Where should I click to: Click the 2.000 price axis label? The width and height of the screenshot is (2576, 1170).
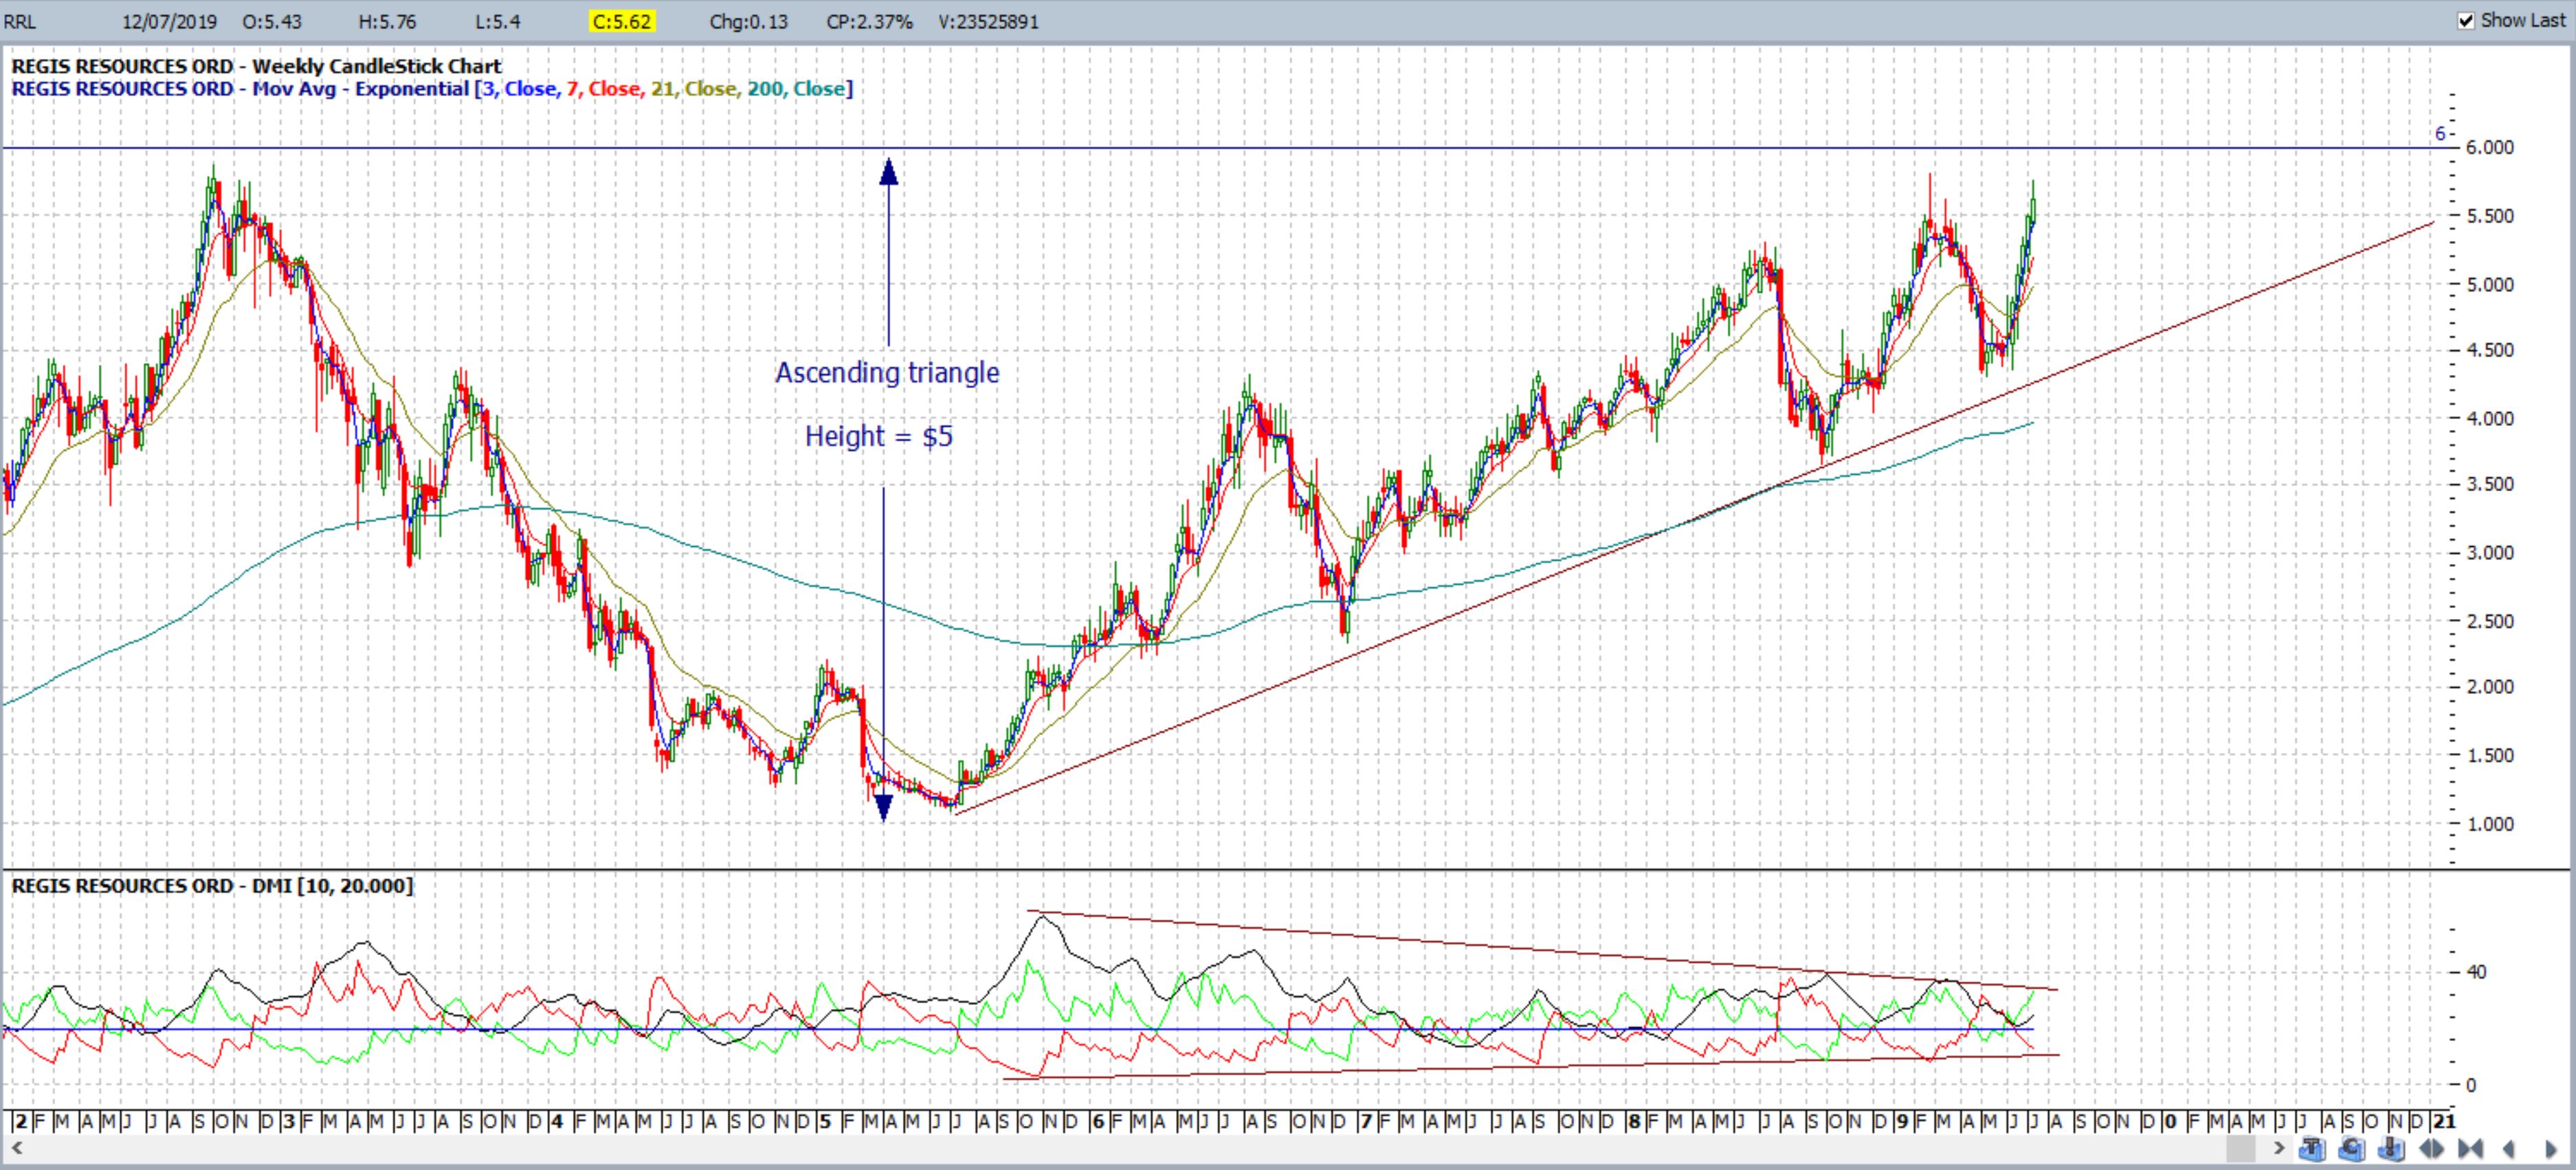pyautogui.click(x=2490, y=687)
